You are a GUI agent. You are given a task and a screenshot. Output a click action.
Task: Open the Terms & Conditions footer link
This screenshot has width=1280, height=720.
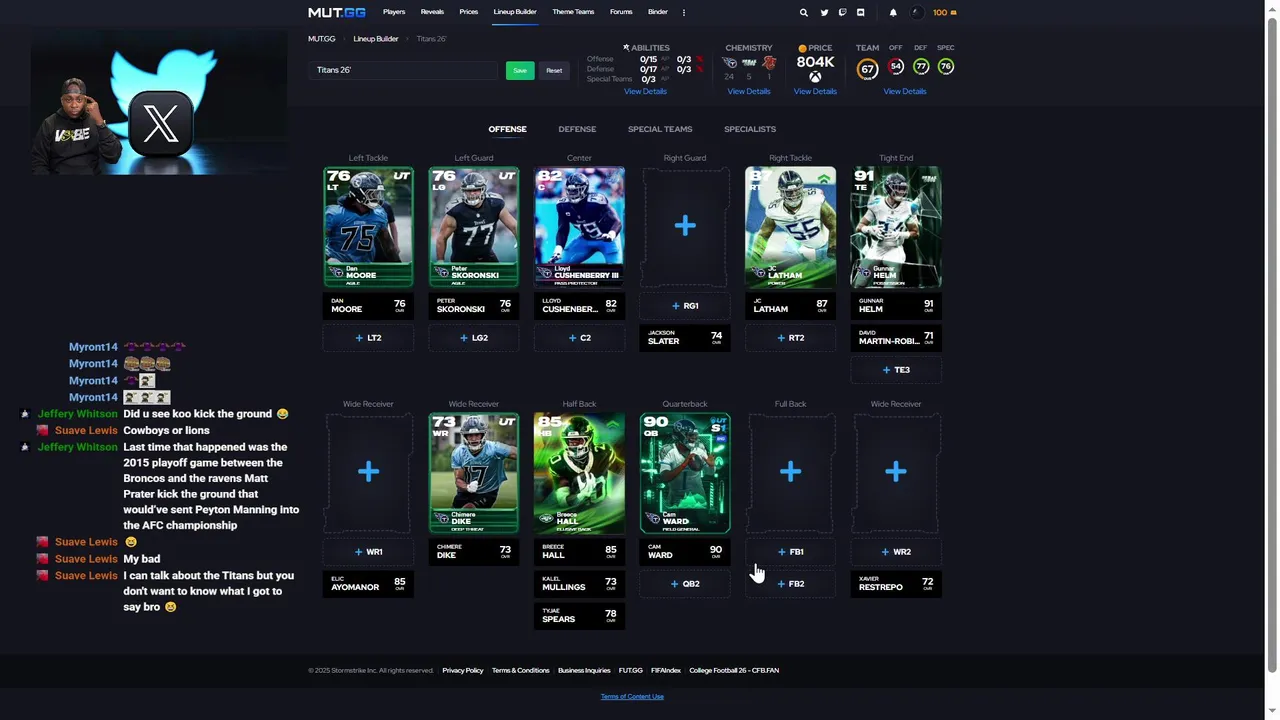click(521, 670)
